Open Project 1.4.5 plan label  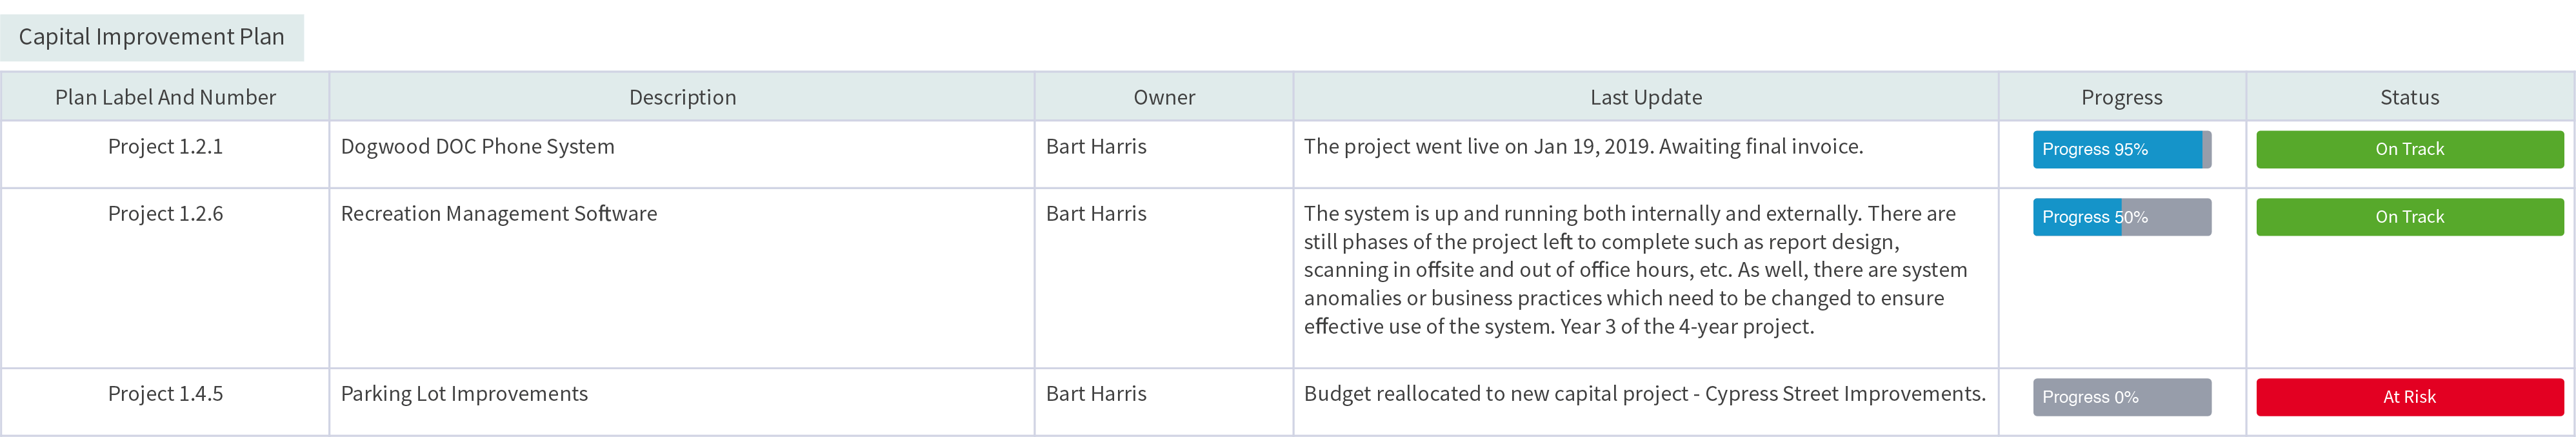(166, 394)
